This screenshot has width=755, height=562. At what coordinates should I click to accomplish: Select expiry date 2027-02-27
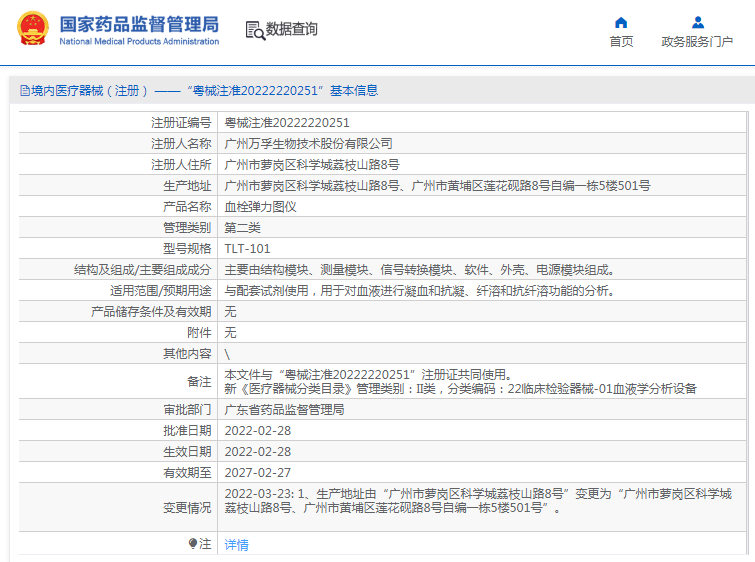point(258,473)
